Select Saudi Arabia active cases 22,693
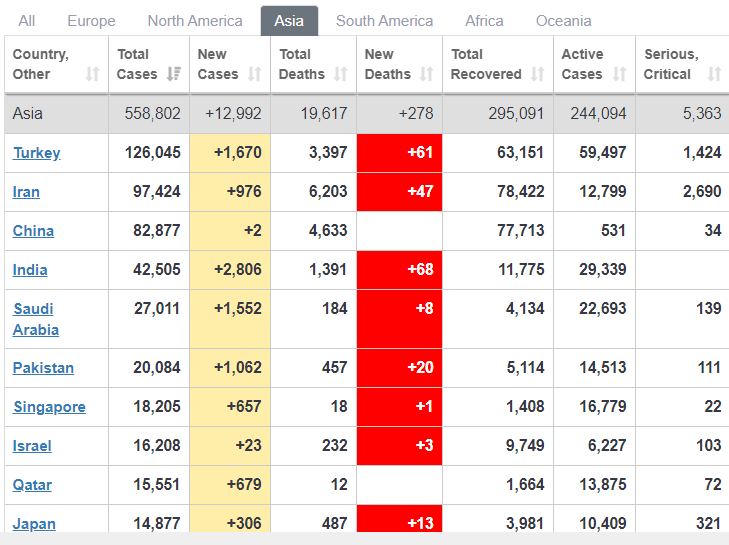Screen dimensions: 729x545 click(x=603, y=308)
